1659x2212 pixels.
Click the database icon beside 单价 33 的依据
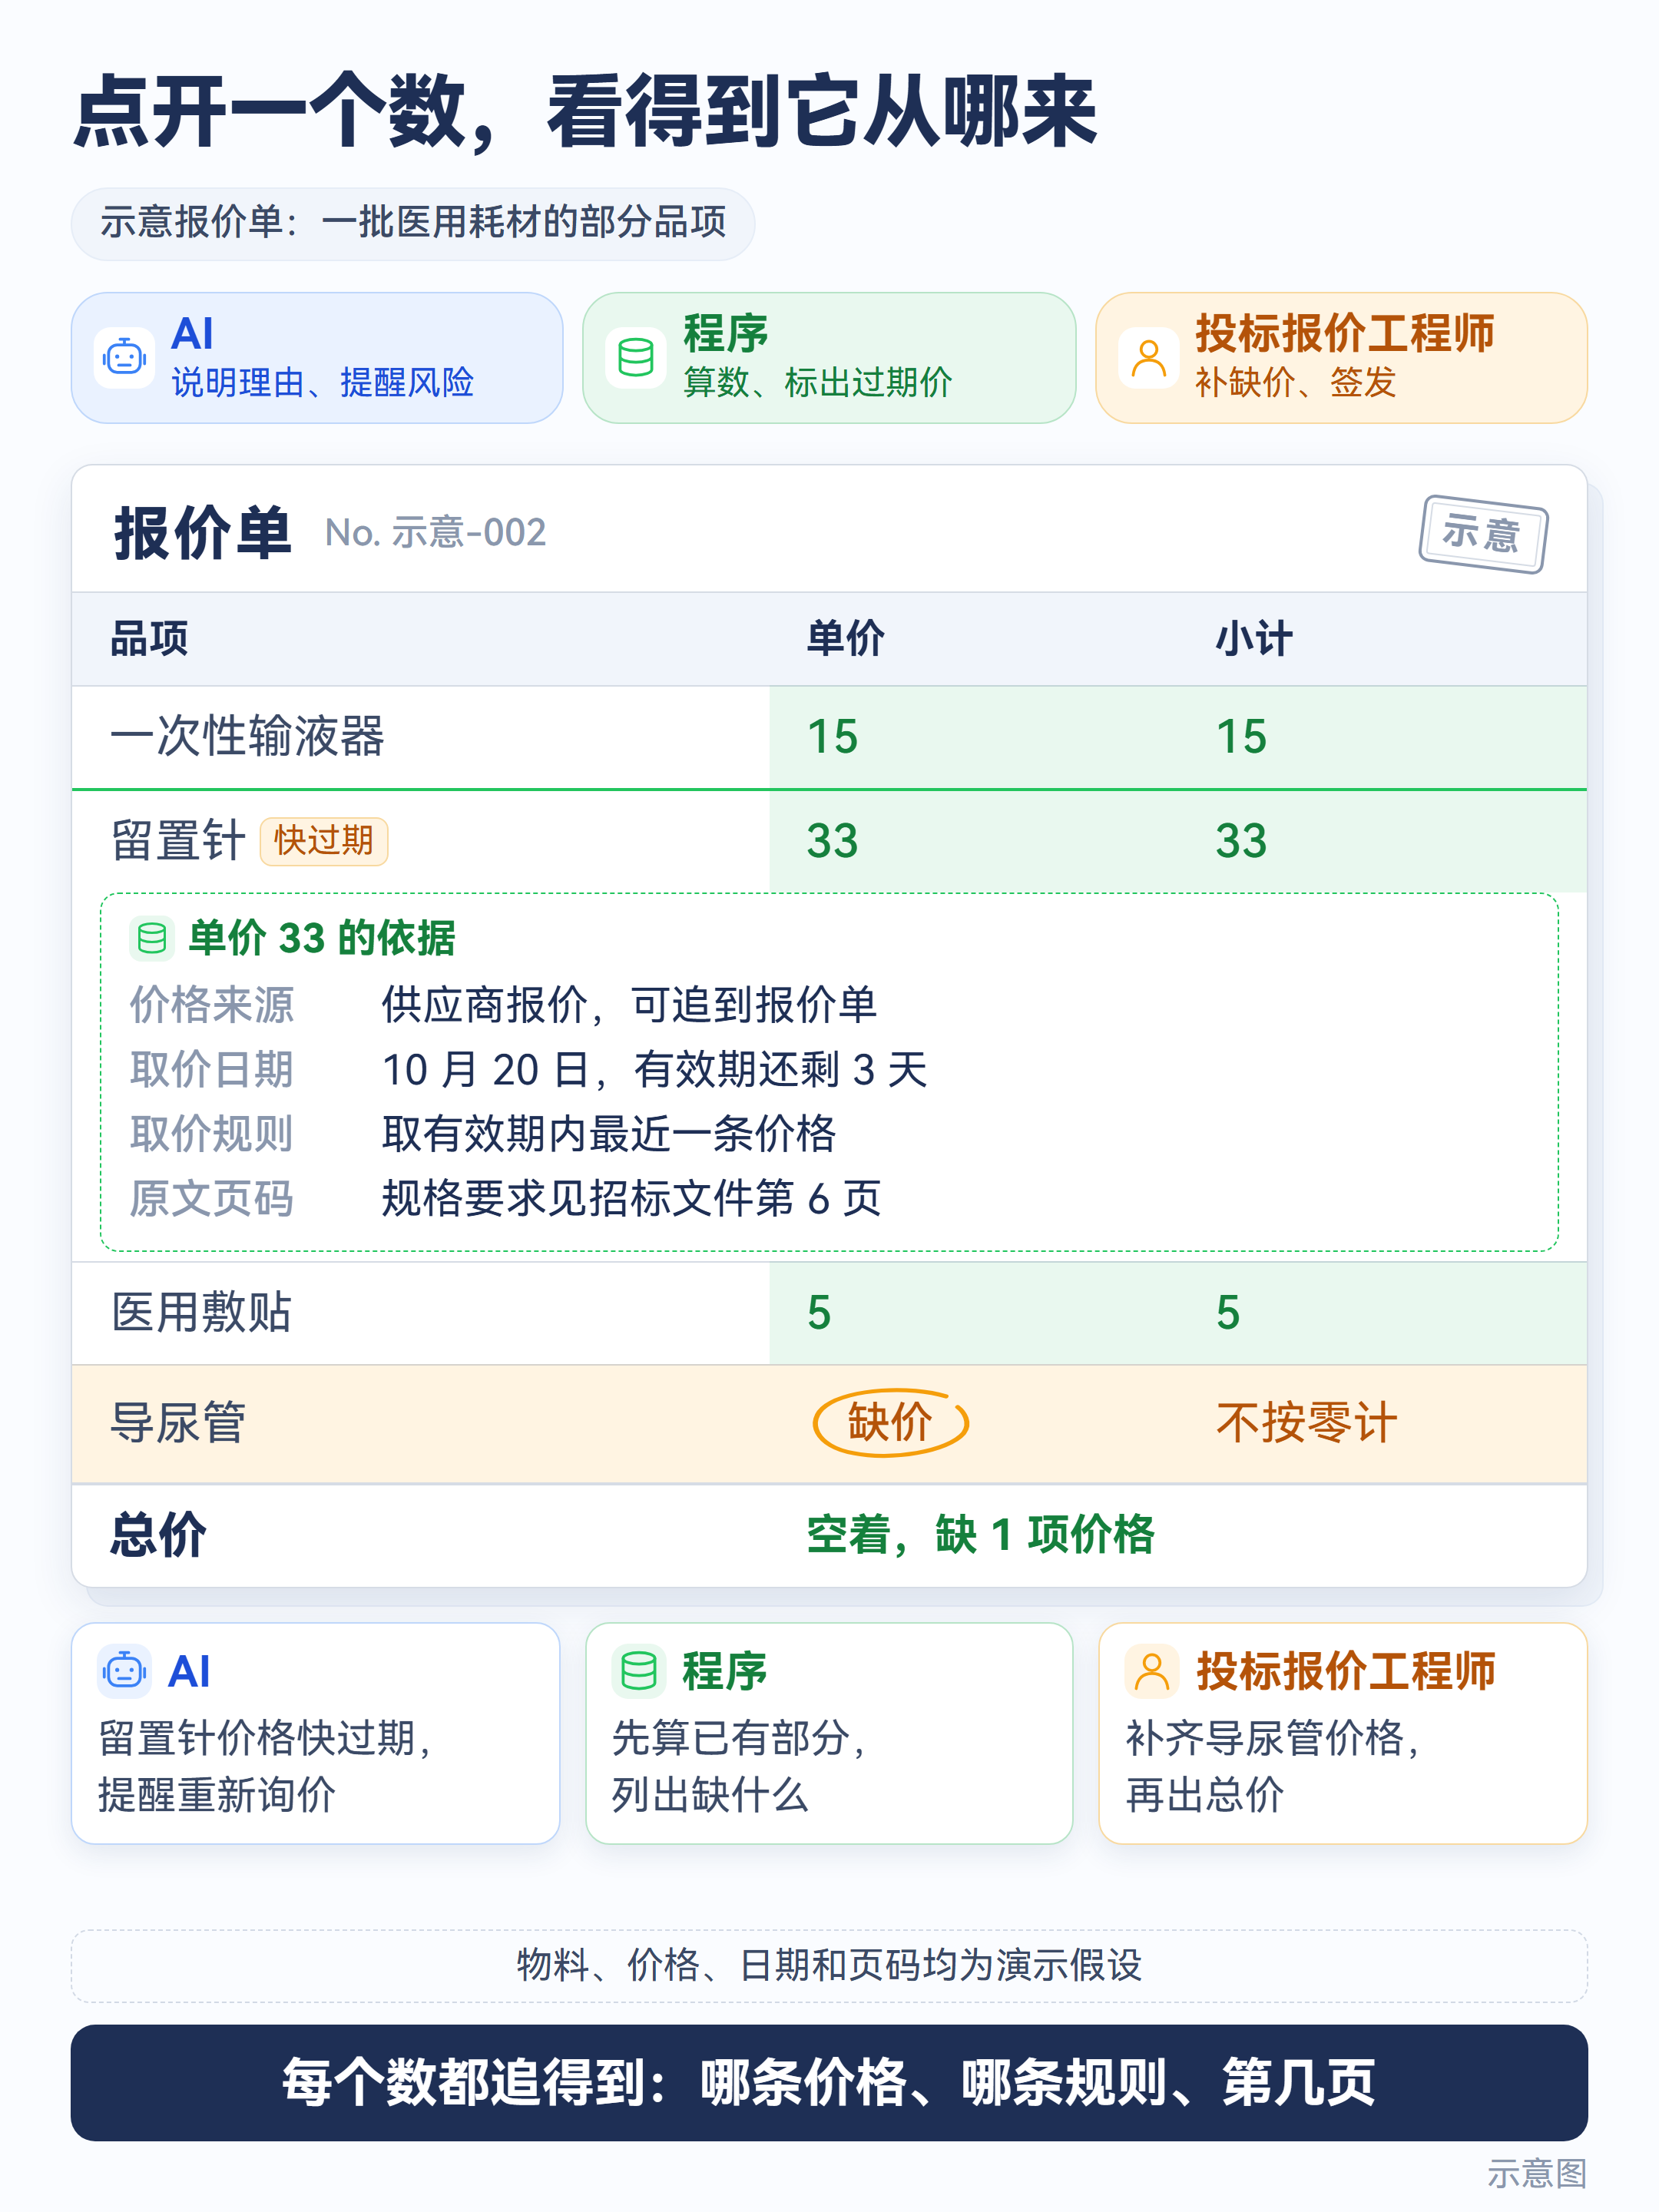pos(152,938)
